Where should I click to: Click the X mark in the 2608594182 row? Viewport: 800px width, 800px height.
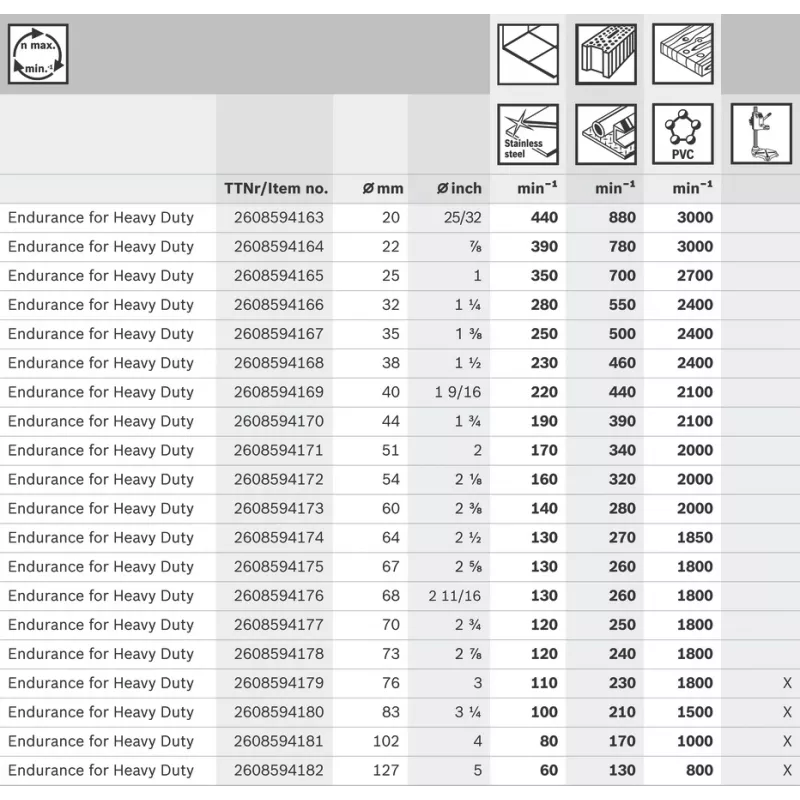tap(787, 770)
